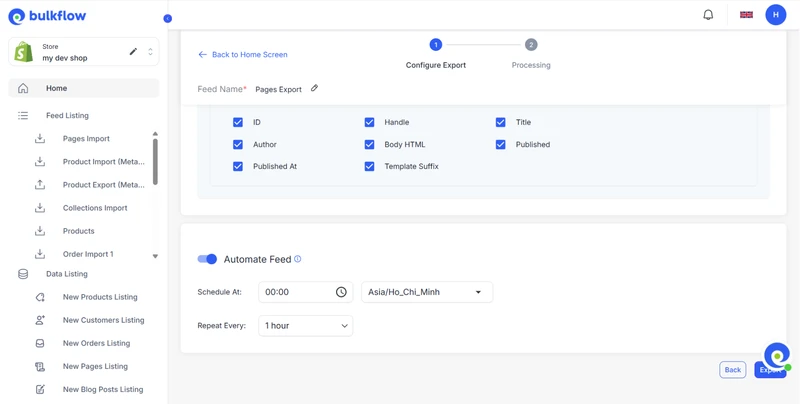The image size is (800, 404).
Task: Uncheck the Author checkbox
Action: (x=238, y=144)
